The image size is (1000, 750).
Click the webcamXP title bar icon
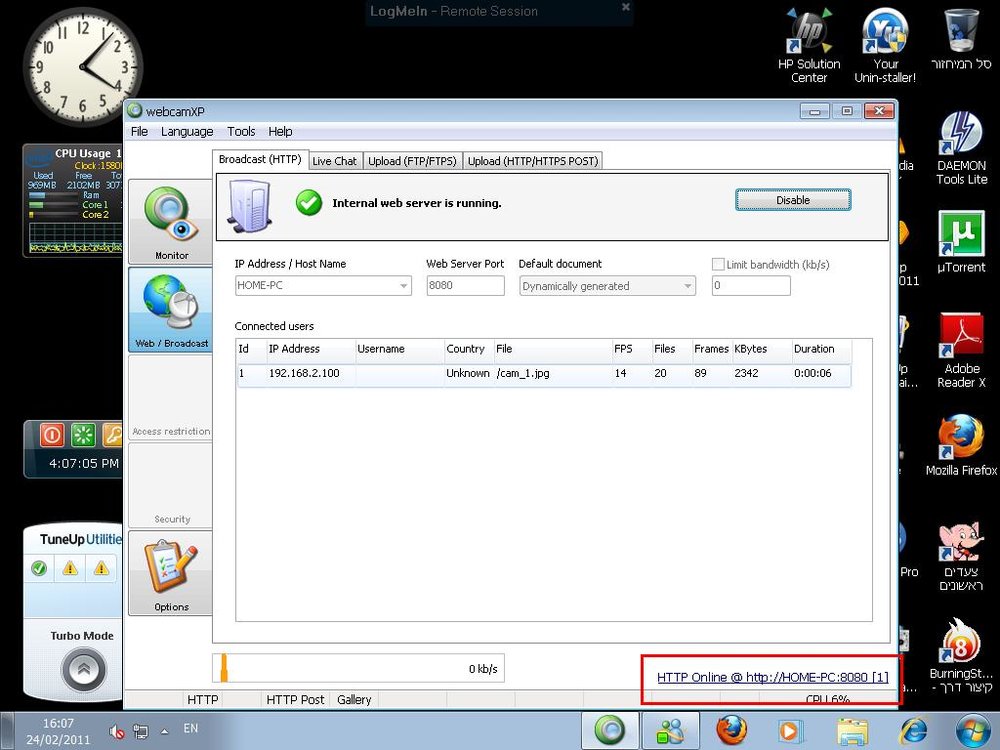click(x=135, y=110)
